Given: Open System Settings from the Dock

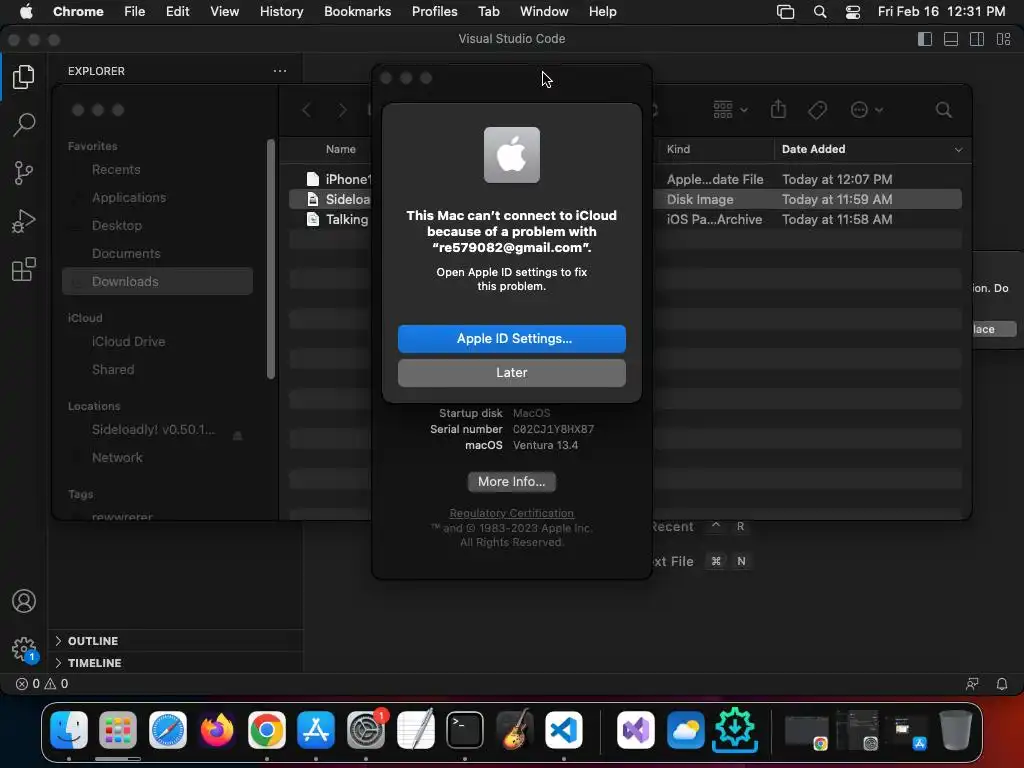Looking at the screenshot, I should [366, 730].
